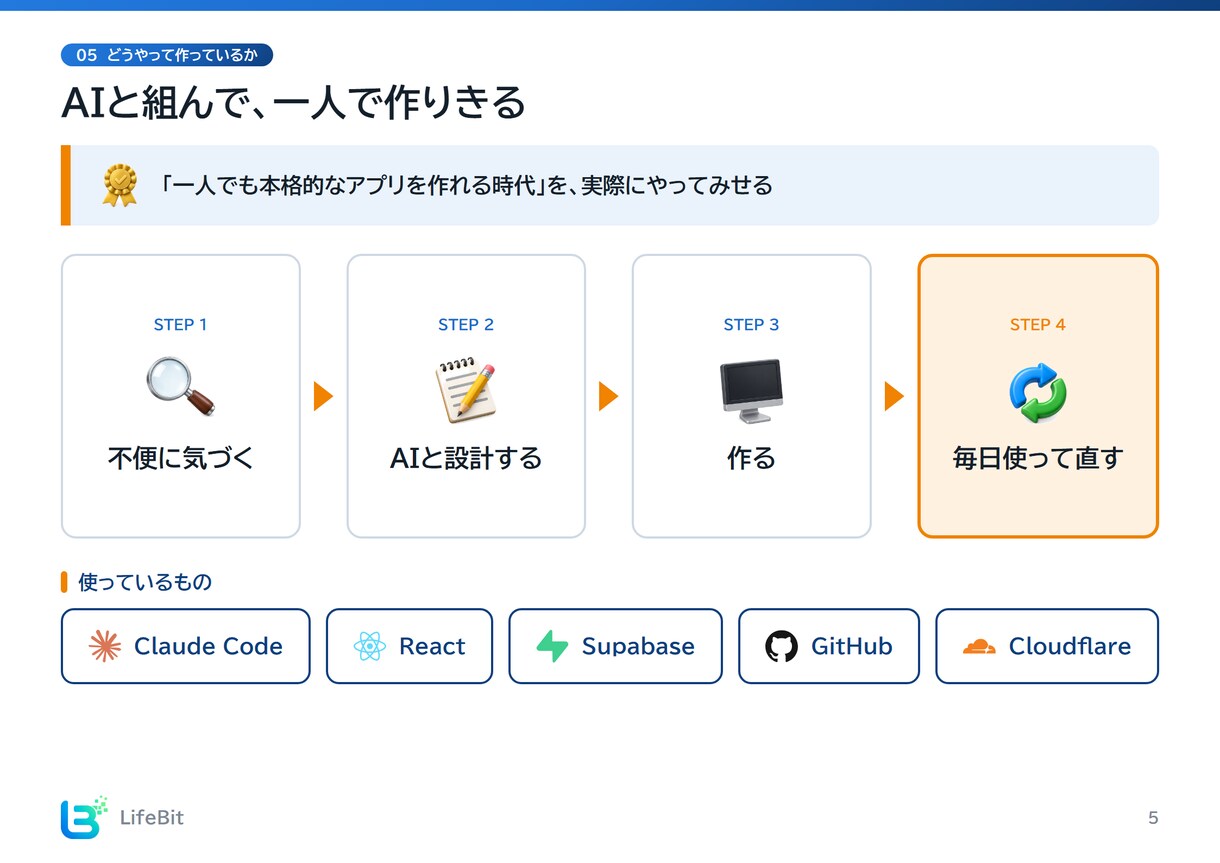Click the STEP 1 label

pos(181,324)
